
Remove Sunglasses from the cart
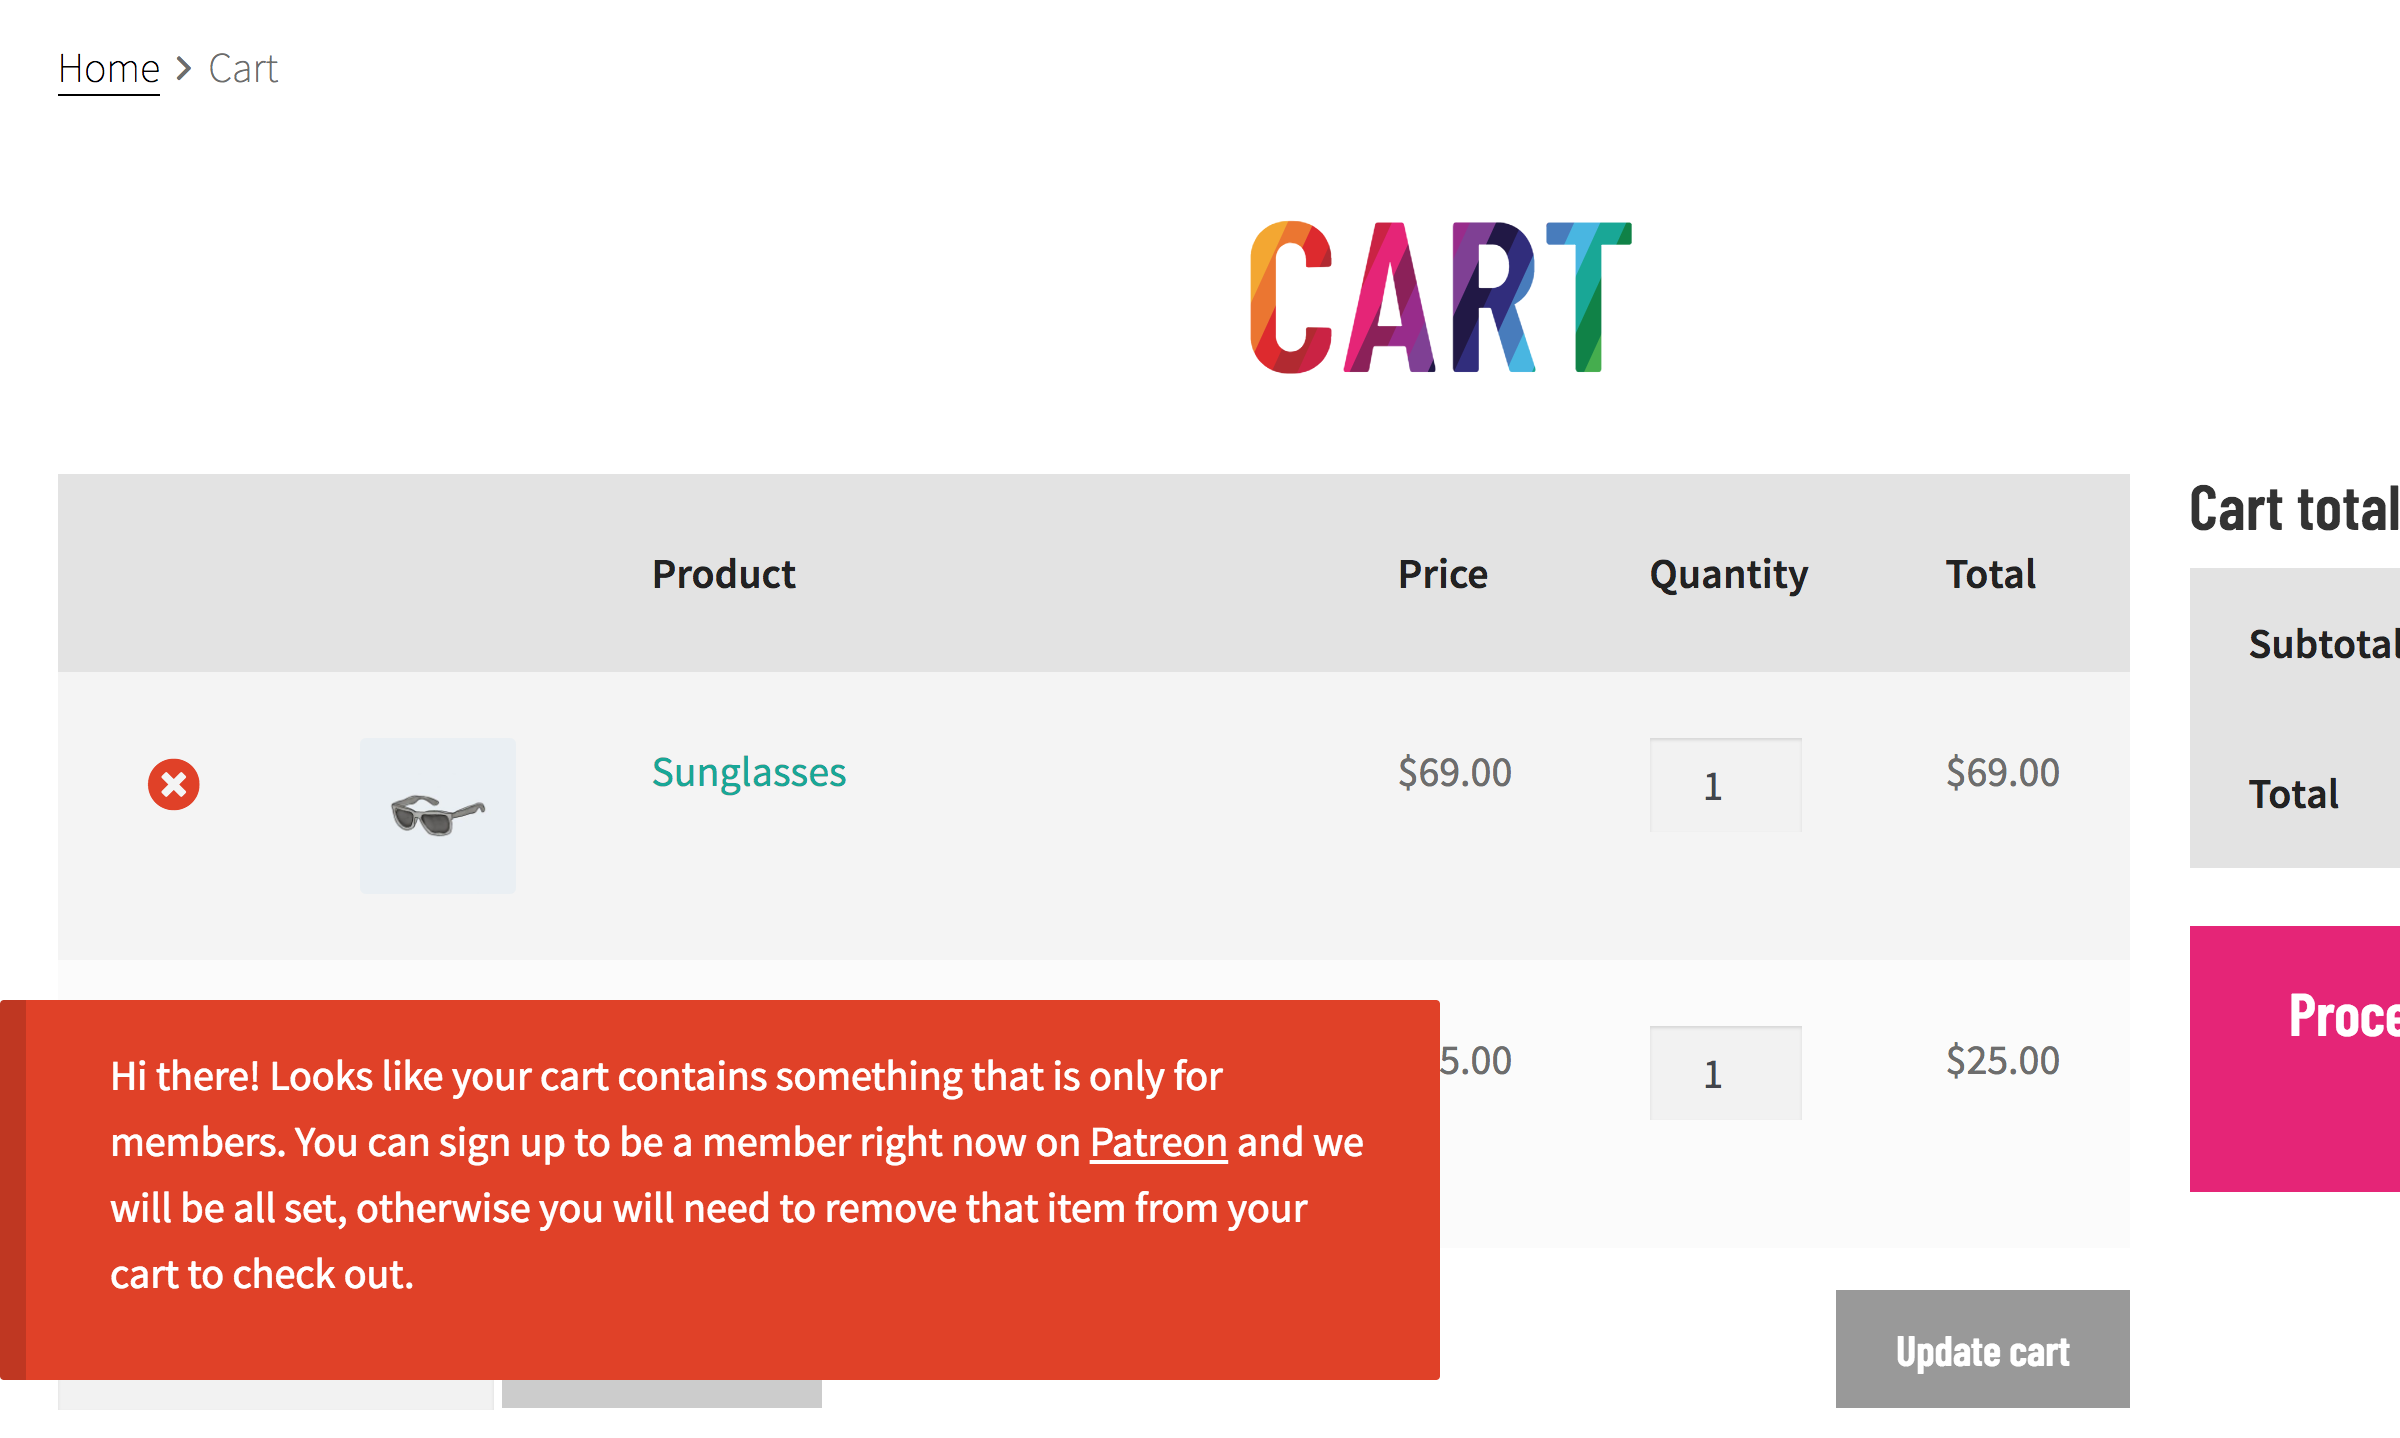click(x=174, y=784)
